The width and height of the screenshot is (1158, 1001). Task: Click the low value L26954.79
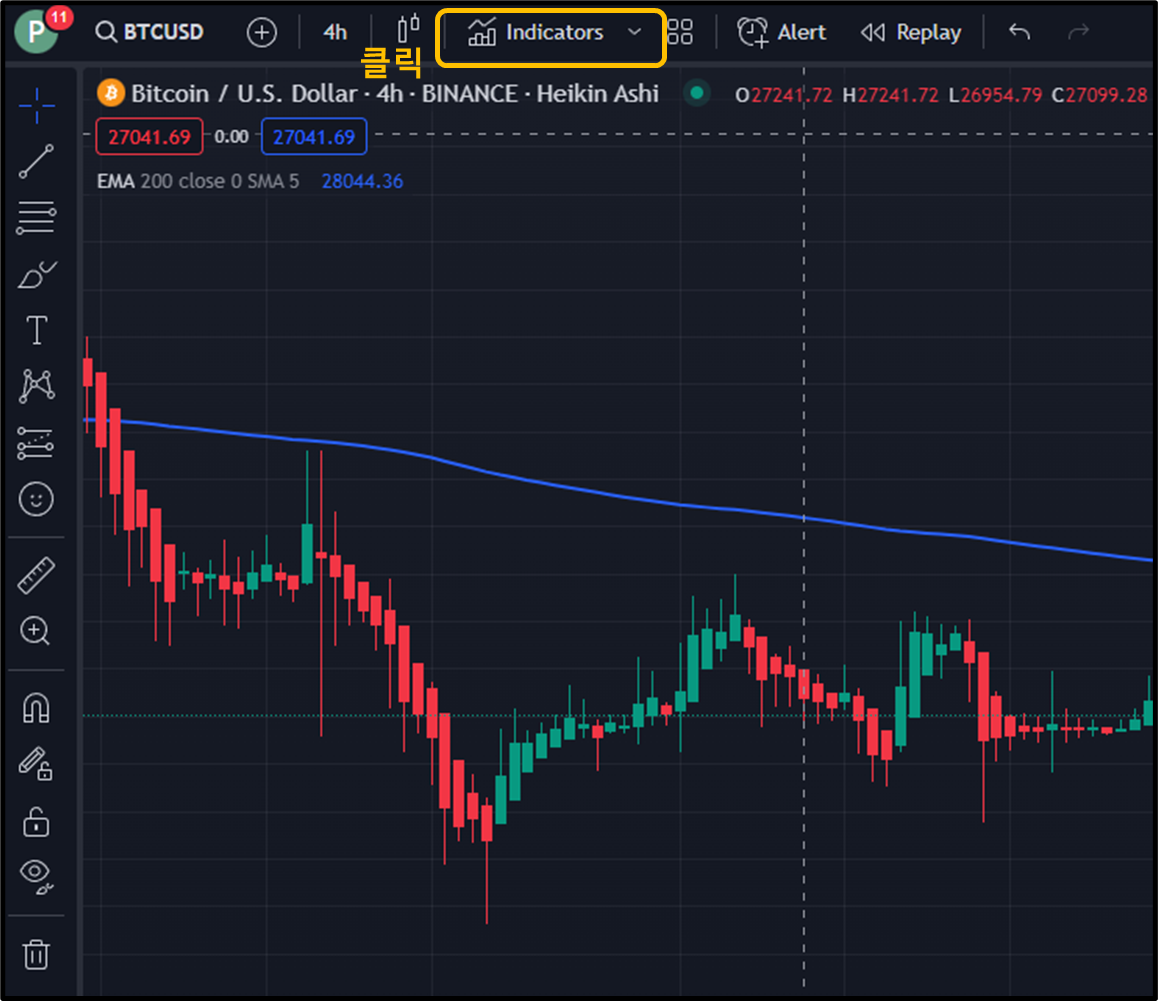pyautogui.click(x=995, y=95)
